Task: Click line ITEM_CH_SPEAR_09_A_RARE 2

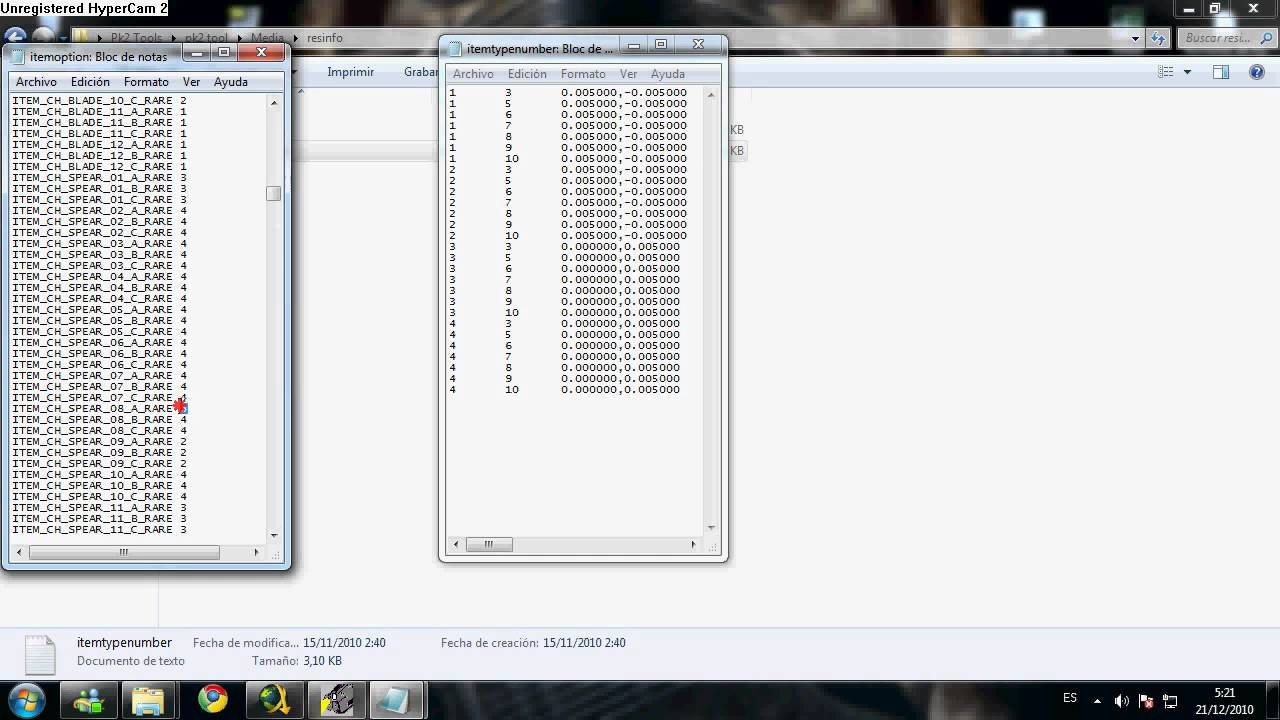Action: click(x=99, y=441)
